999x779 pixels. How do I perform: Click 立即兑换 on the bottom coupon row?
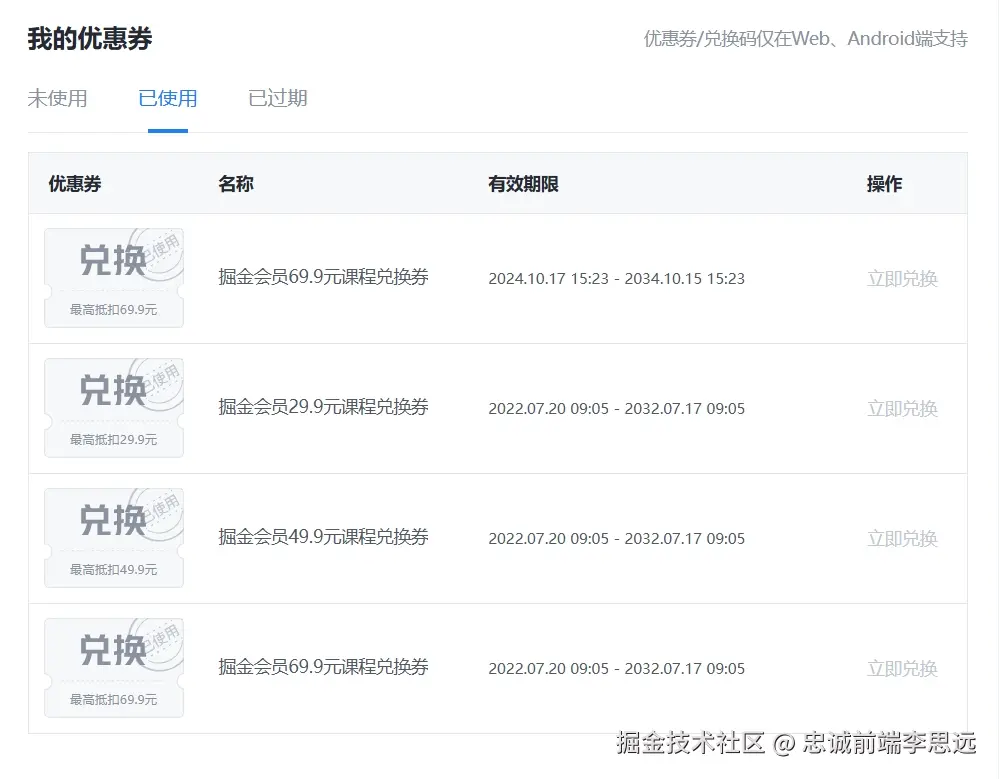tap(901, 667)
